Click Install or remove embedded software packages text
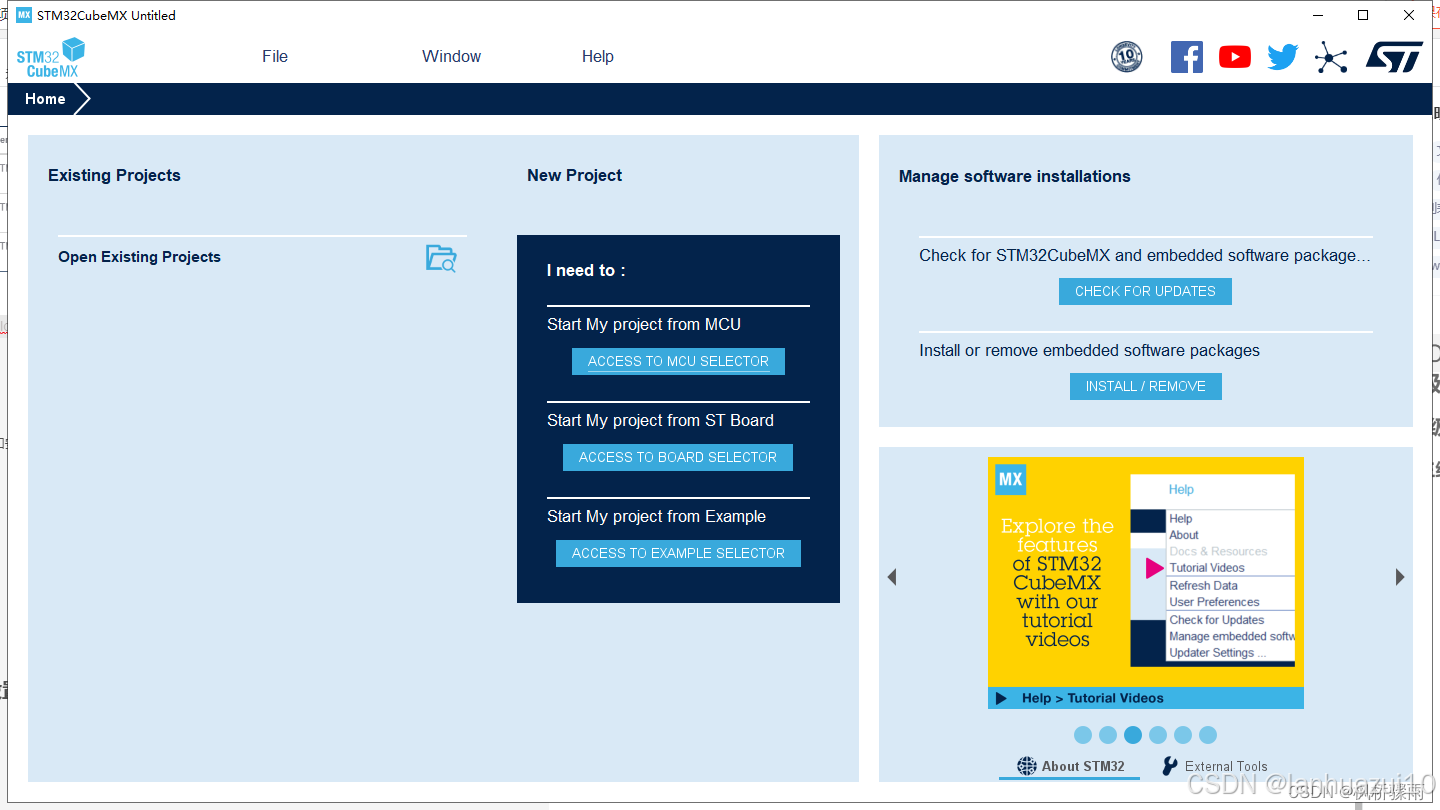The width and height of the screenshot is (1440, 810). (1089, 350)
